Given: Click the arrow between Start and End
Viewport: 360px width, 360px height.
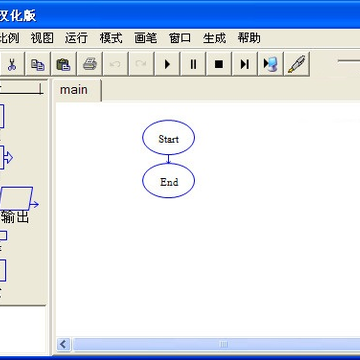Looking at the screenshot, I should [168, 159].
